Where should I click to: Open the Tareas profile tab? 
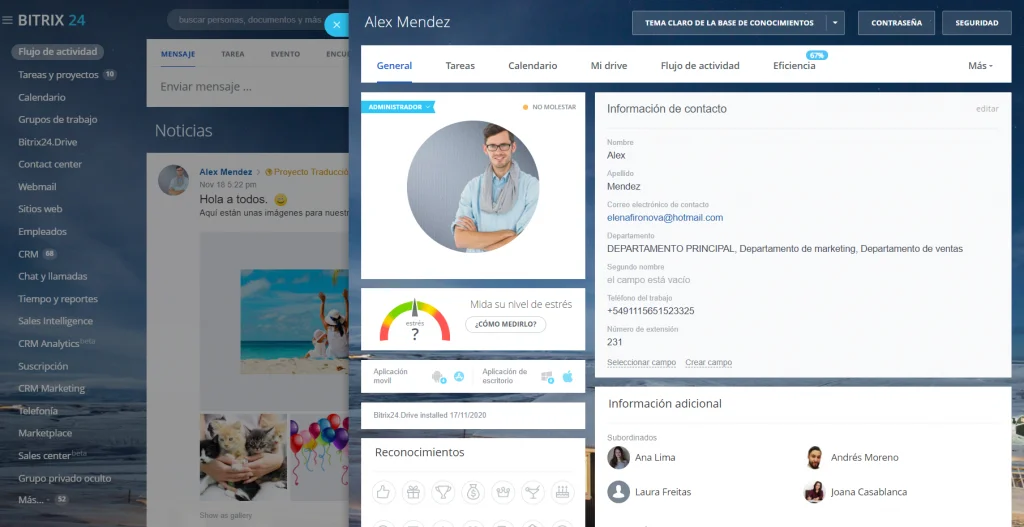pyautogui.click(x=460, y=65)
